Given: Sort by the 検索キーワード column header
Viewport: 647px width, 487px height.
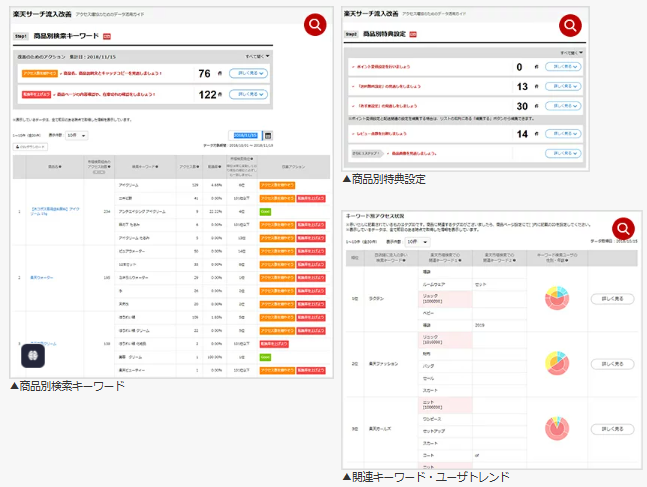Looking at the screenshot, I should point(145,167).
